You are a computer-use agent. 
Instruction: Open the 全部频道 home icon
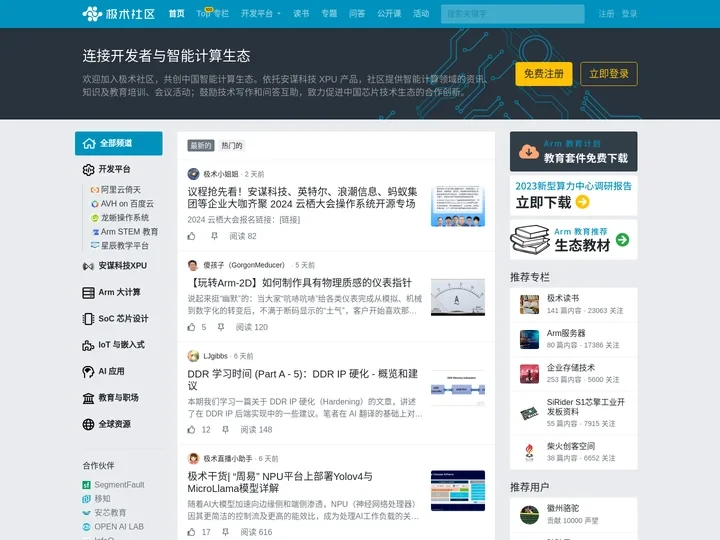(x=89, y=143)
